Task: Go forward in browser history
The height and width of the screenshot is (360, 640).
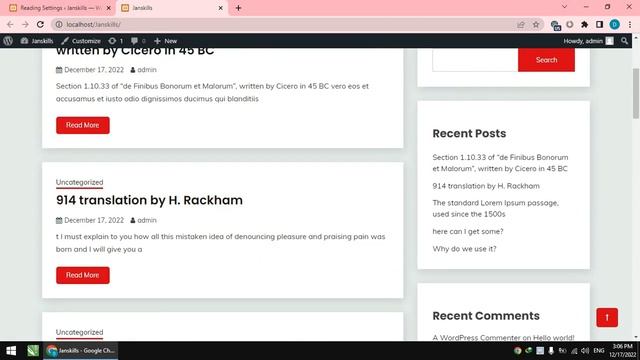Action: pos(25,24)
